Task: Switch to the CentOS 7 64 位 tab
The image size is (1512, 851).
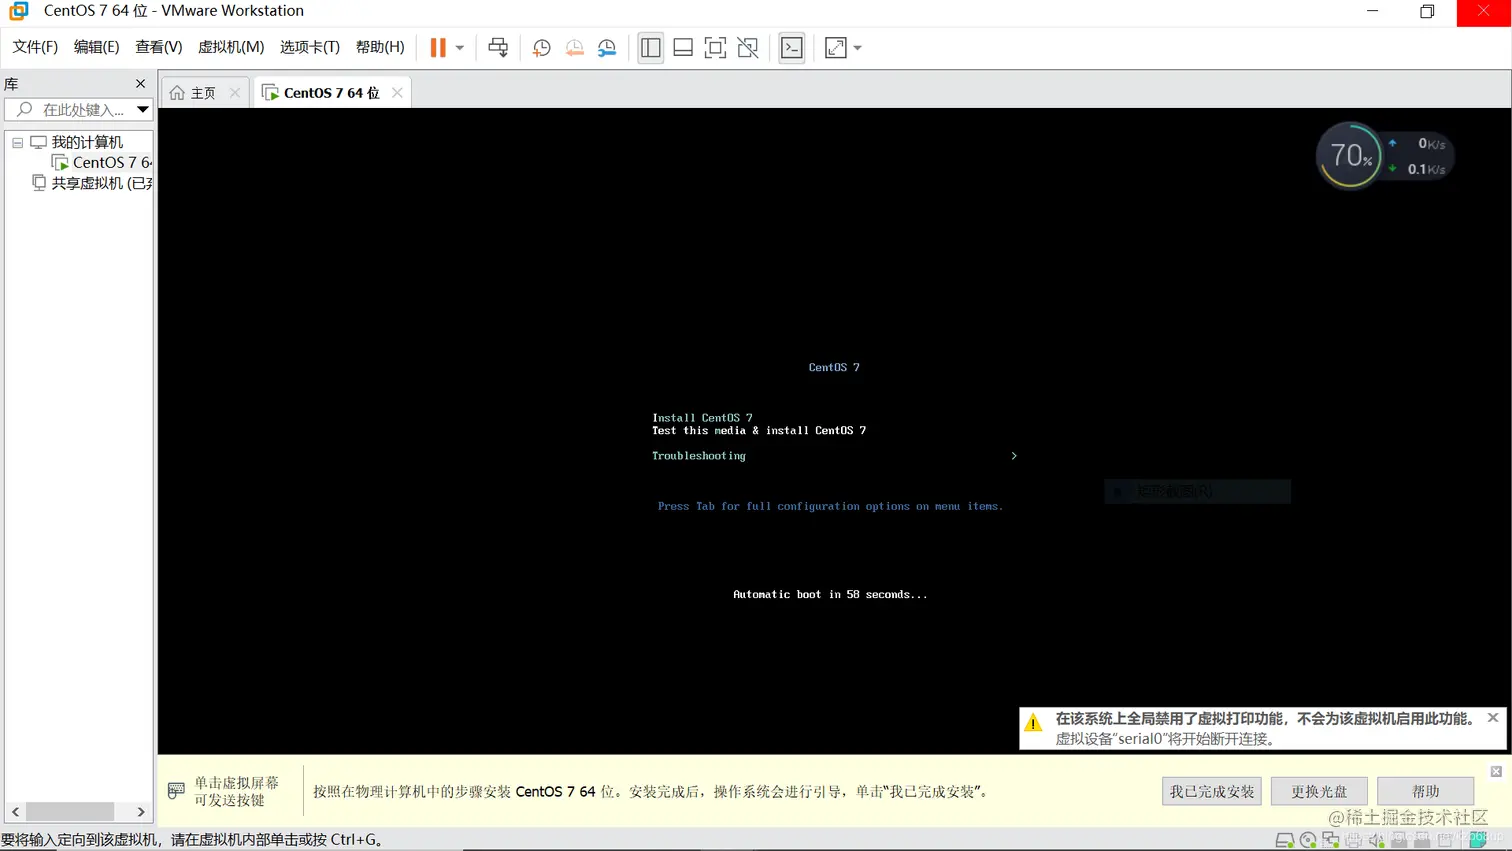Action: (331, 92)
